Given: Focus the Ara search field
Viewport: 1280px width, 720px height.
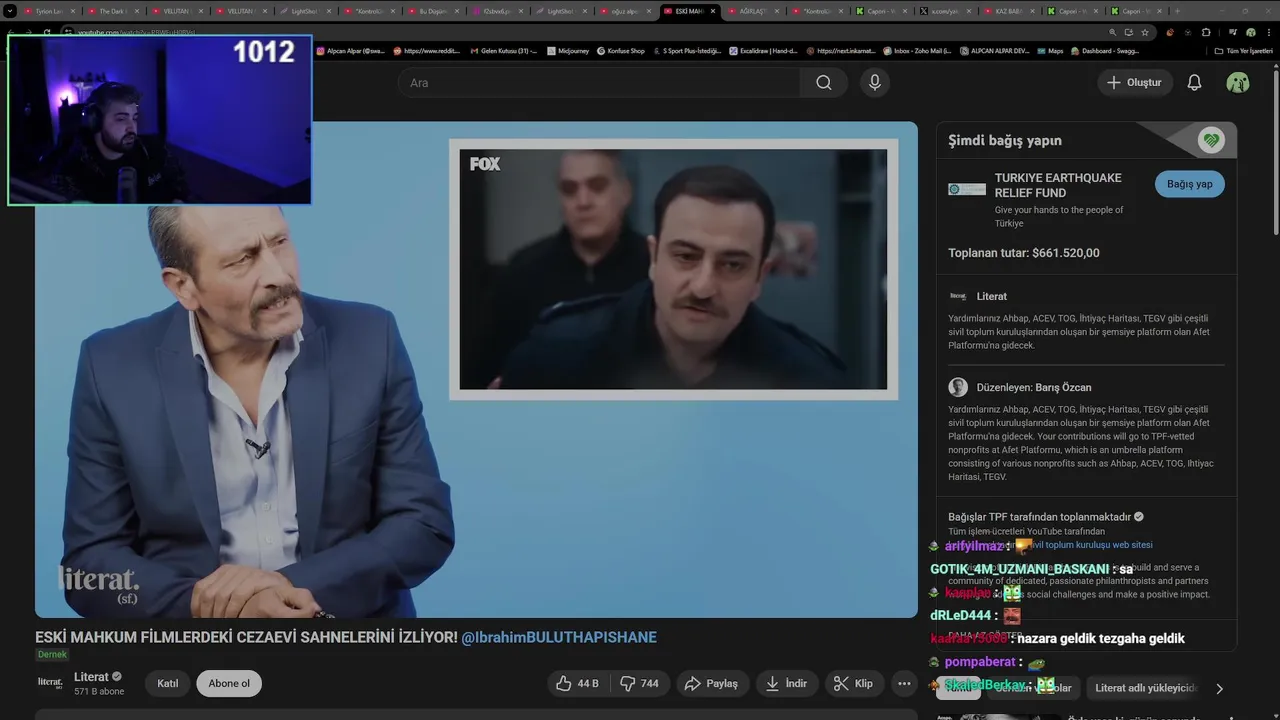Looking at the screenshot, I should tap(599, 83).
